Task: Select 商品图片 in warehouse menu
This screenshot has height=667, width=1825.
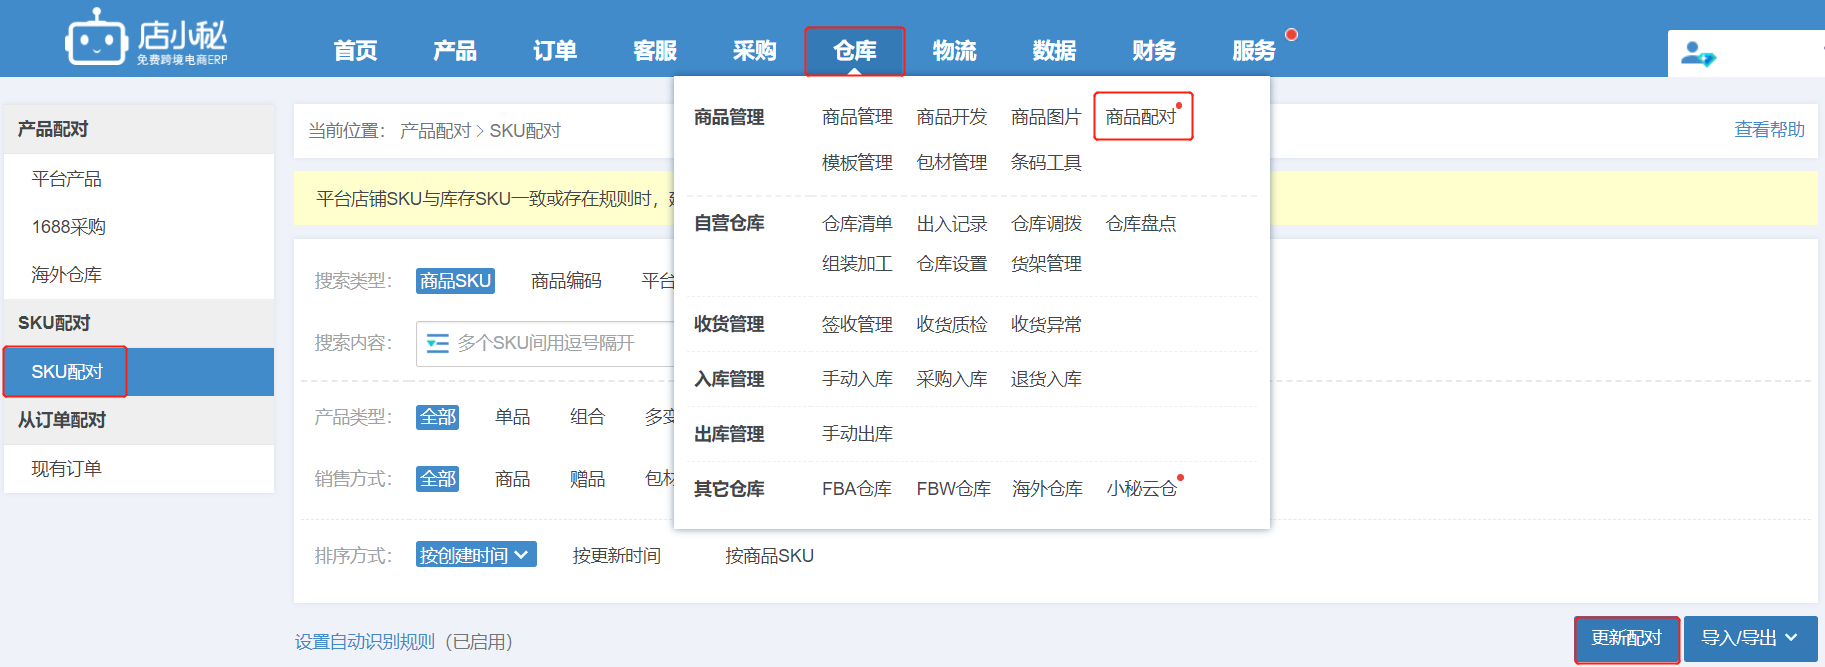Action: tap(1046, 117)
